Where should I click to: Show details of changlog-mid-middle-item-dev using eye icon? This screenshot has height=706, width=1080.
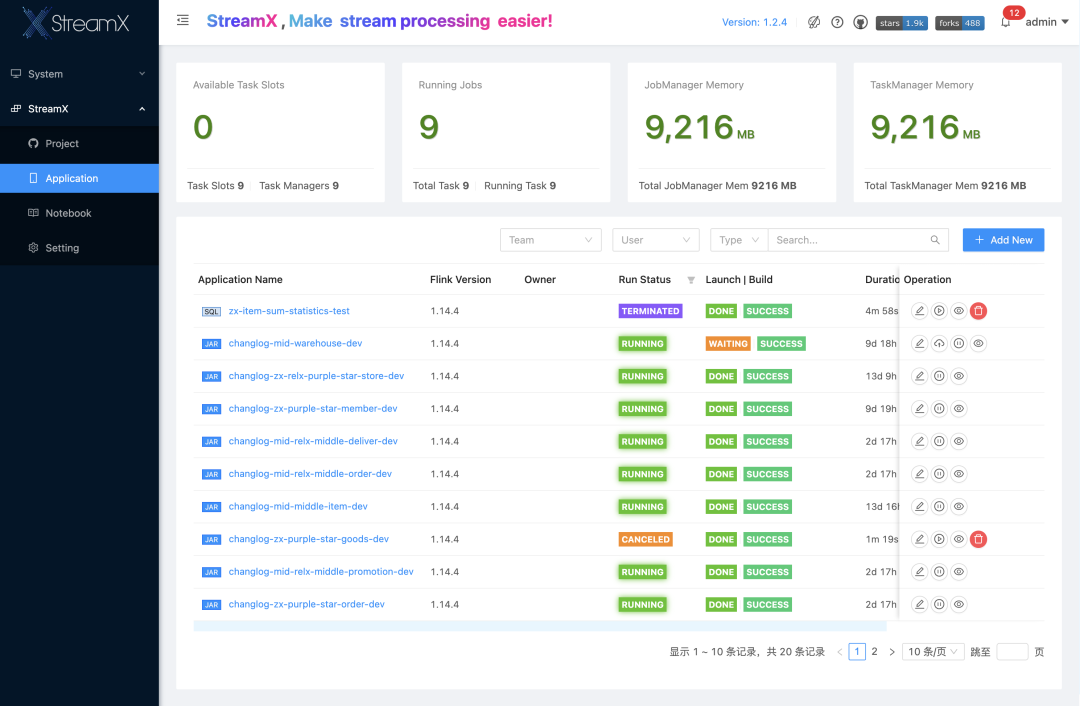pos(959,506)
